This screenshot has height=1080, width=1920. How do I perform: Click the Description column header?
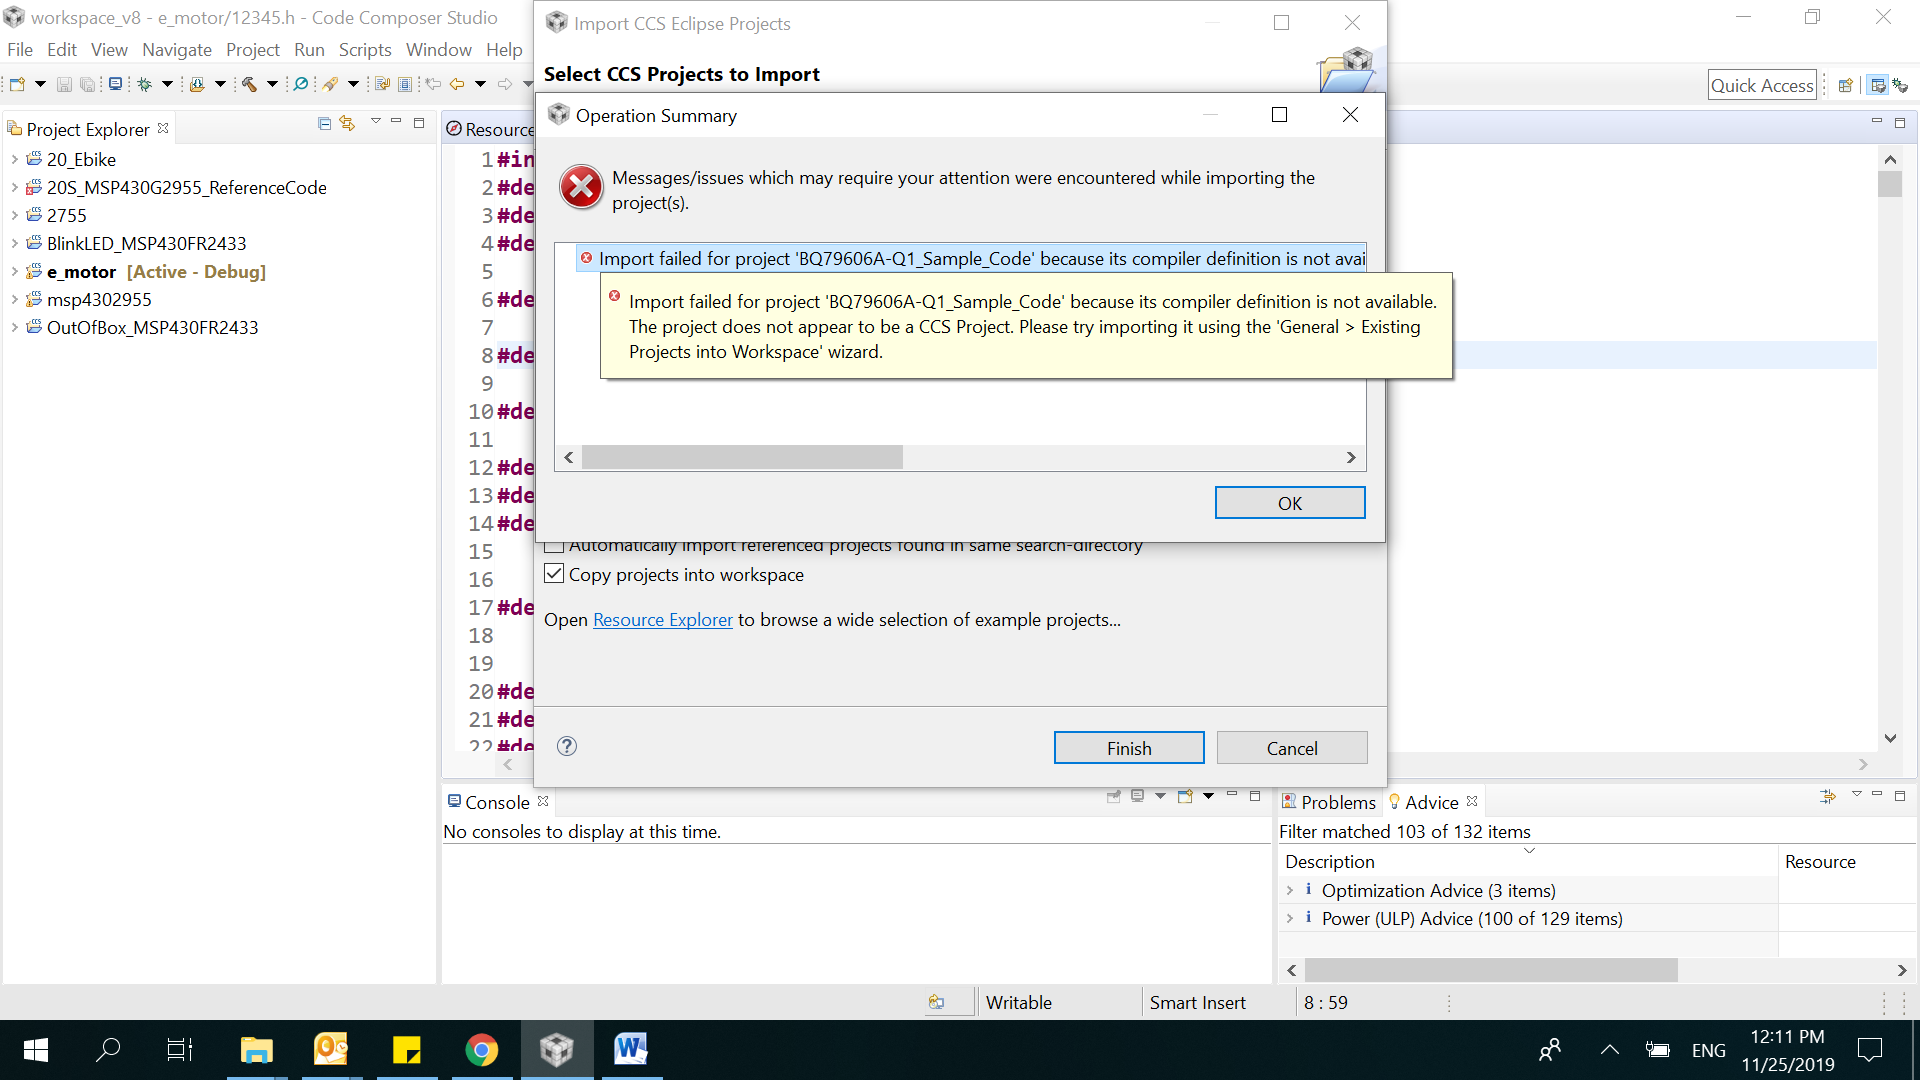click(x=1528, y=861)
